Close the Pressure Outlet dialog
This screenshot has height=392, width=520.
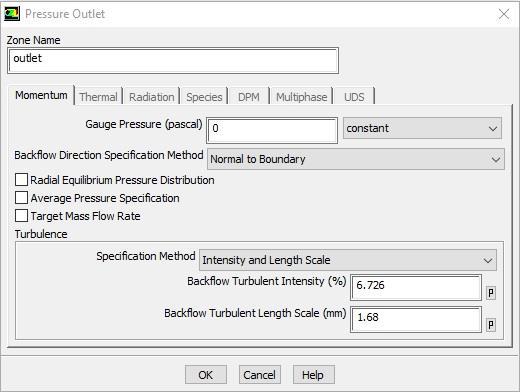(504, 14)
